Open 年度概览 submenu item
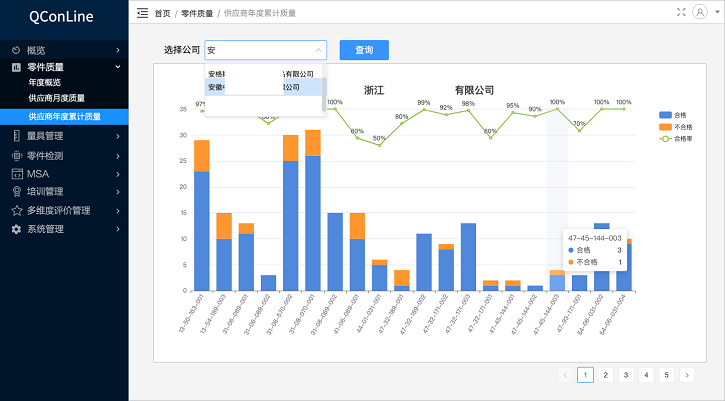725x401 pixels. pos(45,82)
